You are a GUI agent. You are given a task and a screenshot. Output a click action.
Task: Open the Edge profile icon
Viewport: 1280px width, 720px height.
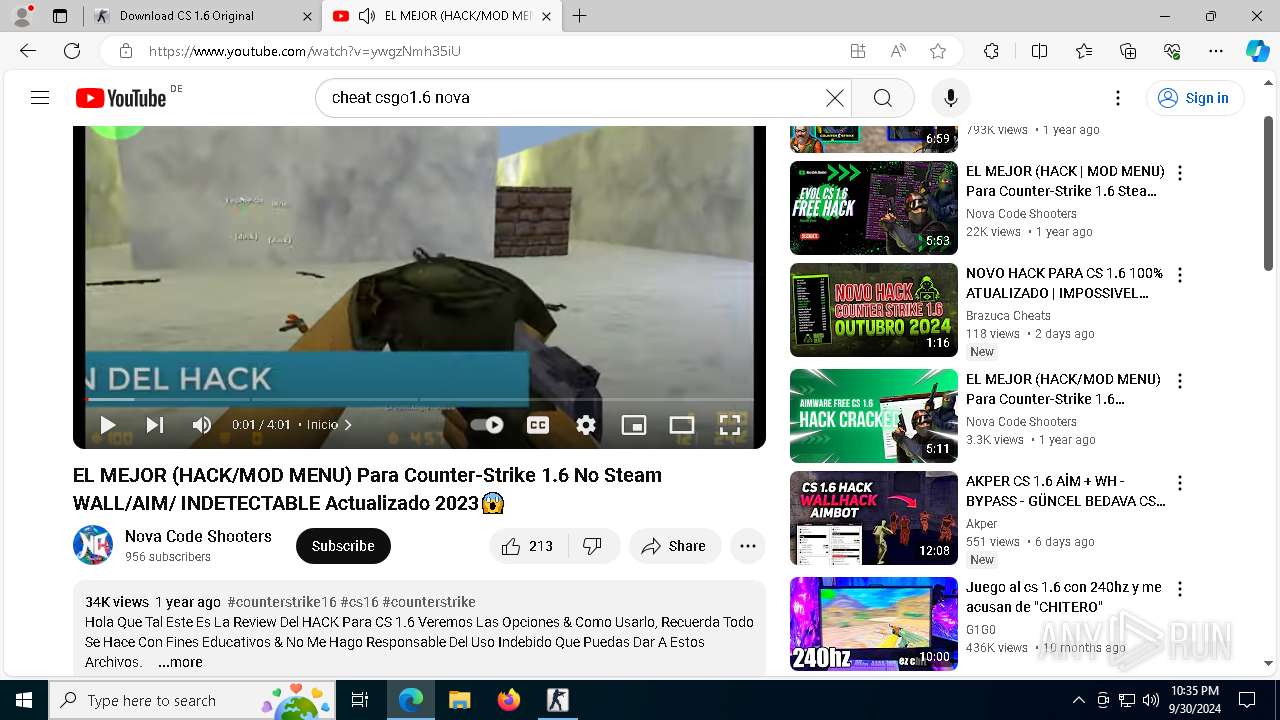point(22,16)
